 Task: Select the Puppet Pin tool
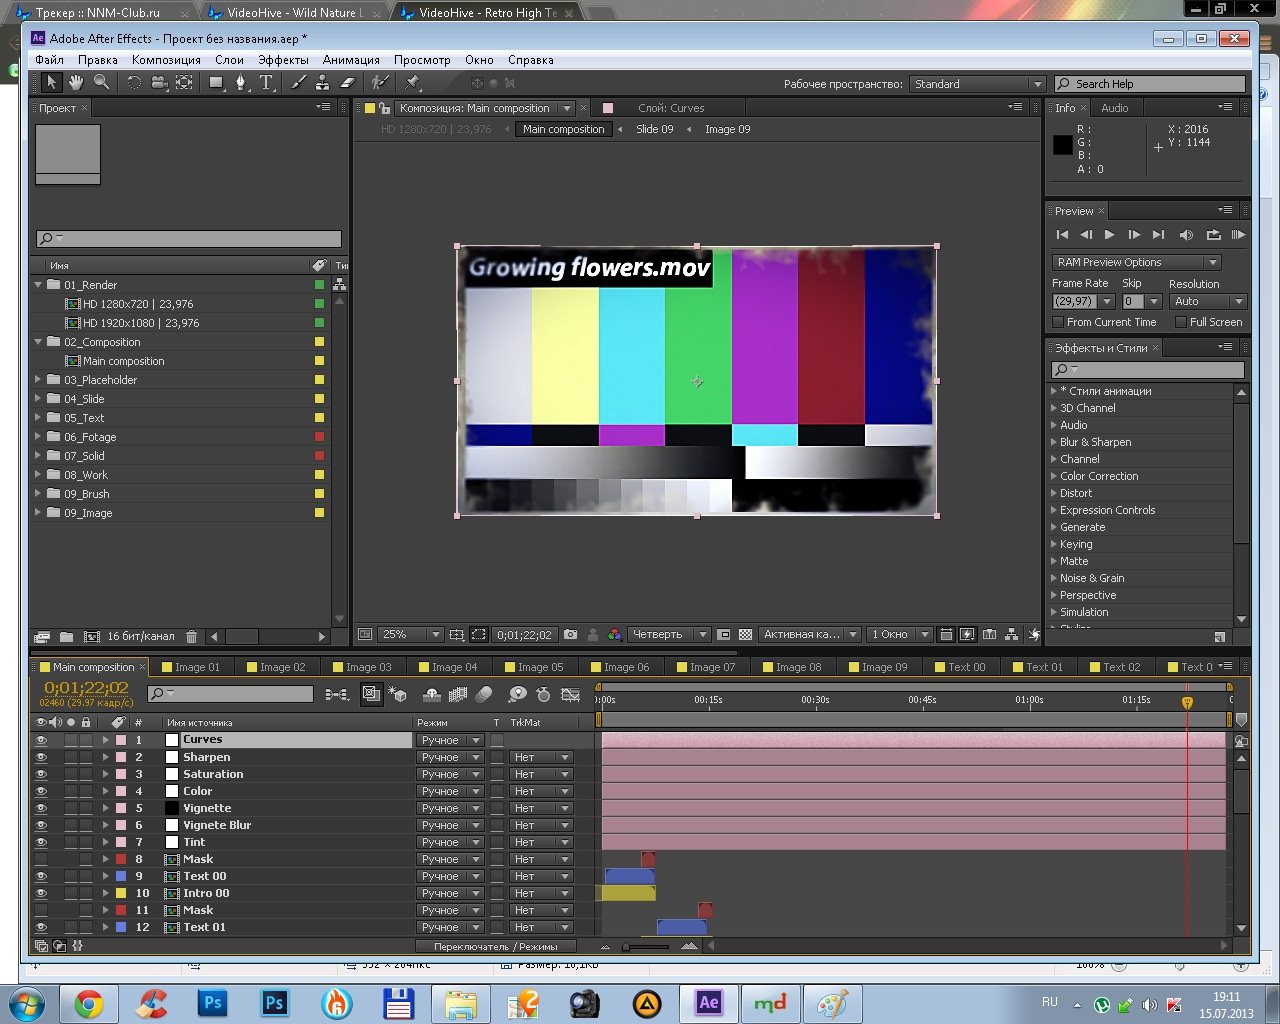412,83
